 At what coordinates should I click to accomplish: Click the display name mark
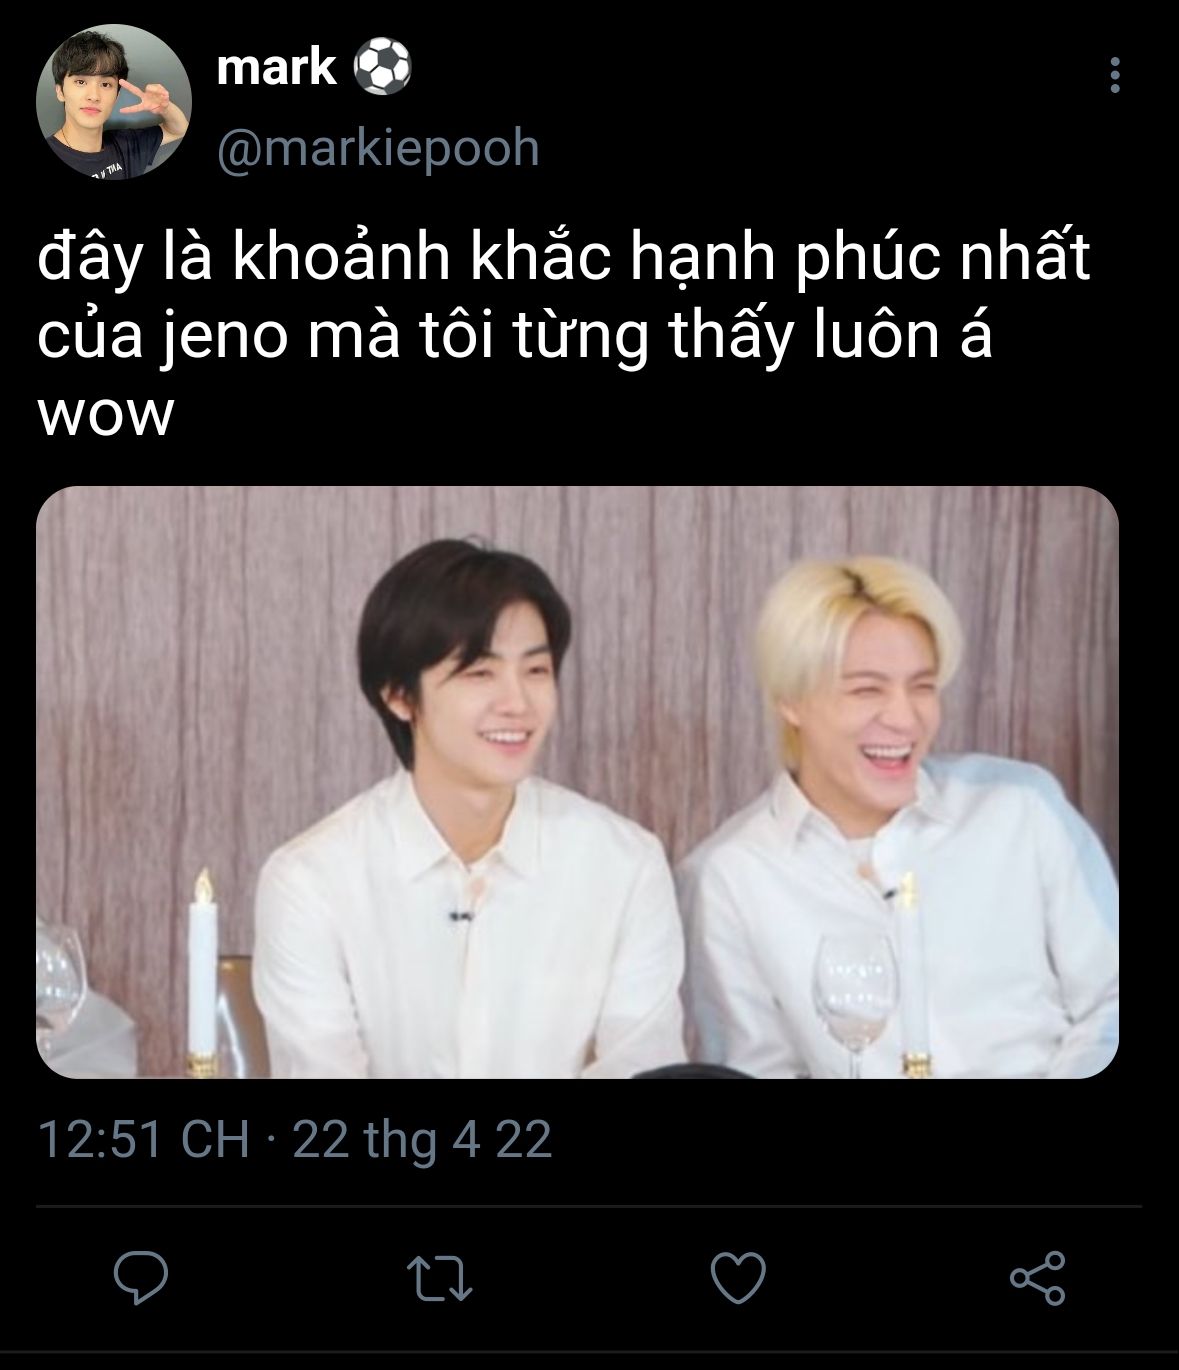(276, 68)
